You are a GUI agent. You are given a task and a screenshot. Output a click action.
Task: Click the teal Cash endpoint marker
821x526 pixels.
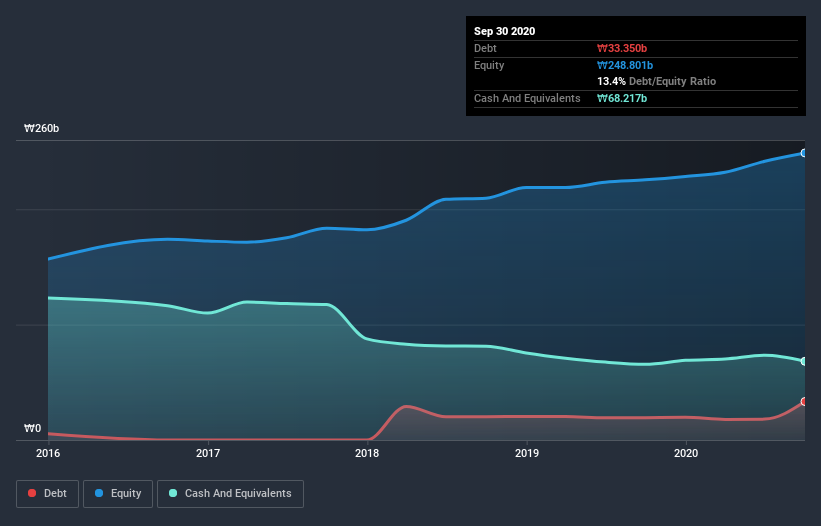pos(804,361)
